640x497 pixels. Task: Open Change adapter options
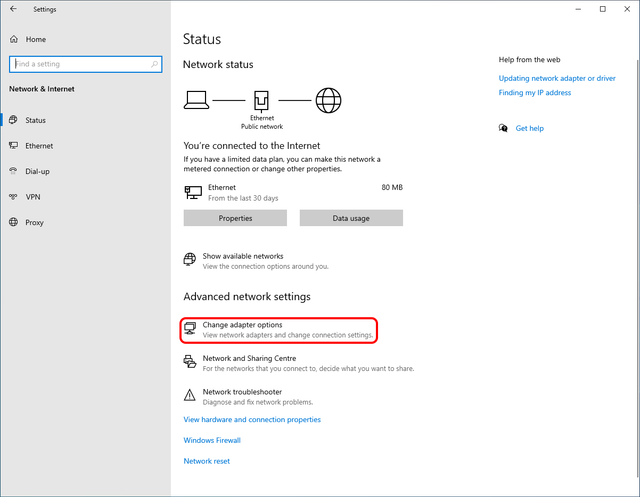tap(242, 325)
